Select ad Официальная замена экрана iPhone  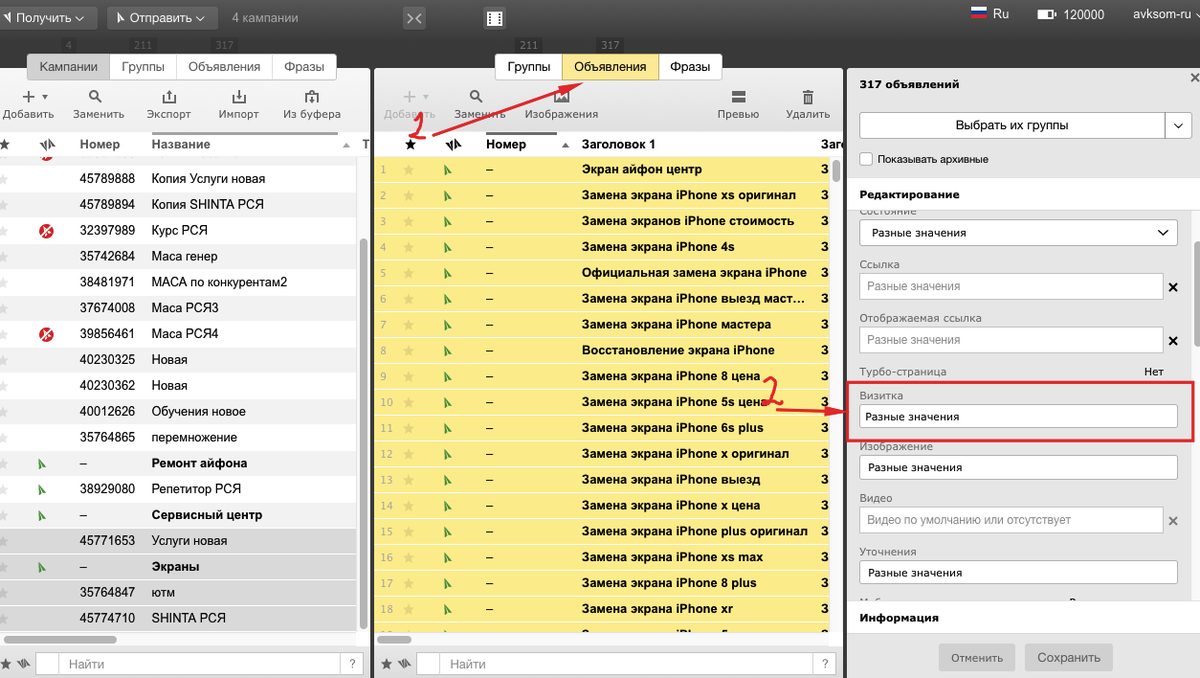click(602, 273)
